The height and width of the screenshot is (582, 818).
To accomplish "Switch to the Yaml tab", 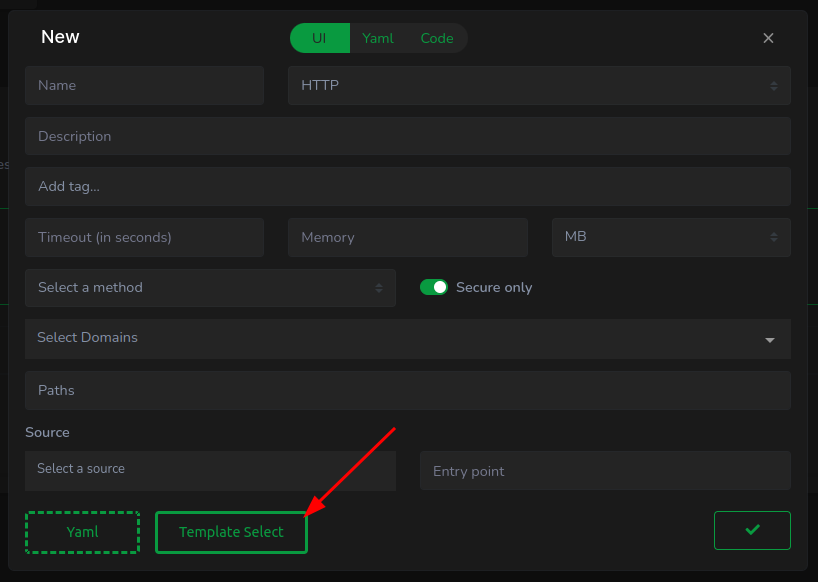I will (378, 38).
